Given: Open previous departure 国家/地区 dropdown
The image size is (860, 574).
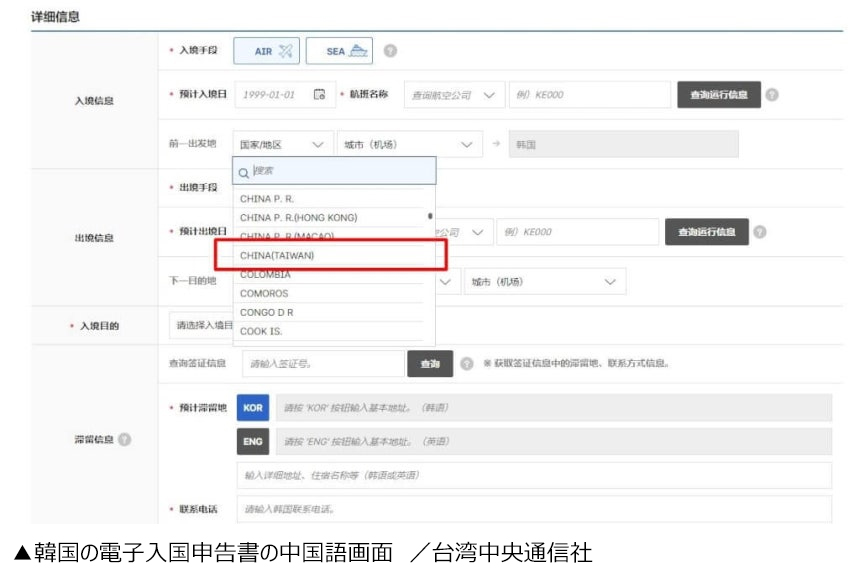Looking at the screenshot, I should click(283, 145).
